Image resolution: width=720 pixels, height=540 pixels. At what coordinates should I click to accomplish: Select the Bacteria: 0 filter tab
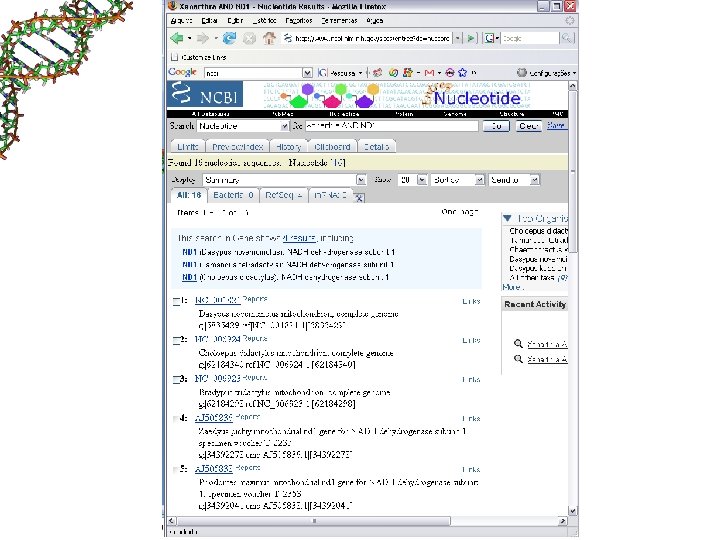click(233, 195)
